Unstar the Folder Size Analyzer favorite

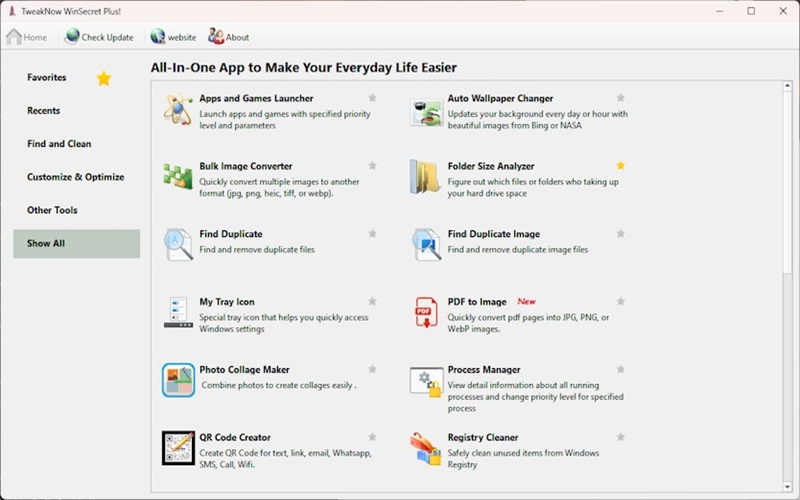(x=620, y=165)
